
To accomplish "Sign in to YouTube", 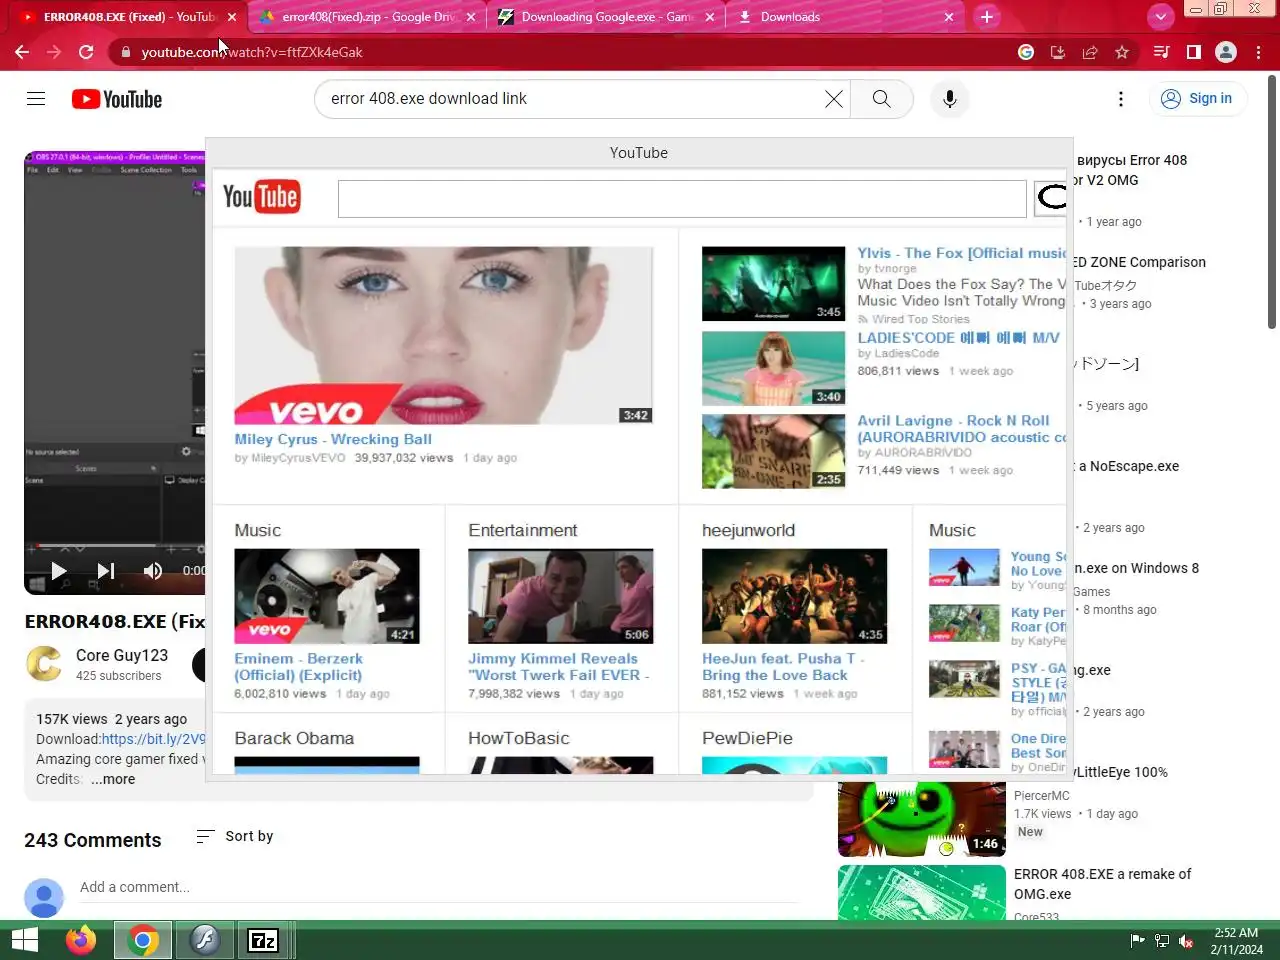I will click(x=1197, y=98).
